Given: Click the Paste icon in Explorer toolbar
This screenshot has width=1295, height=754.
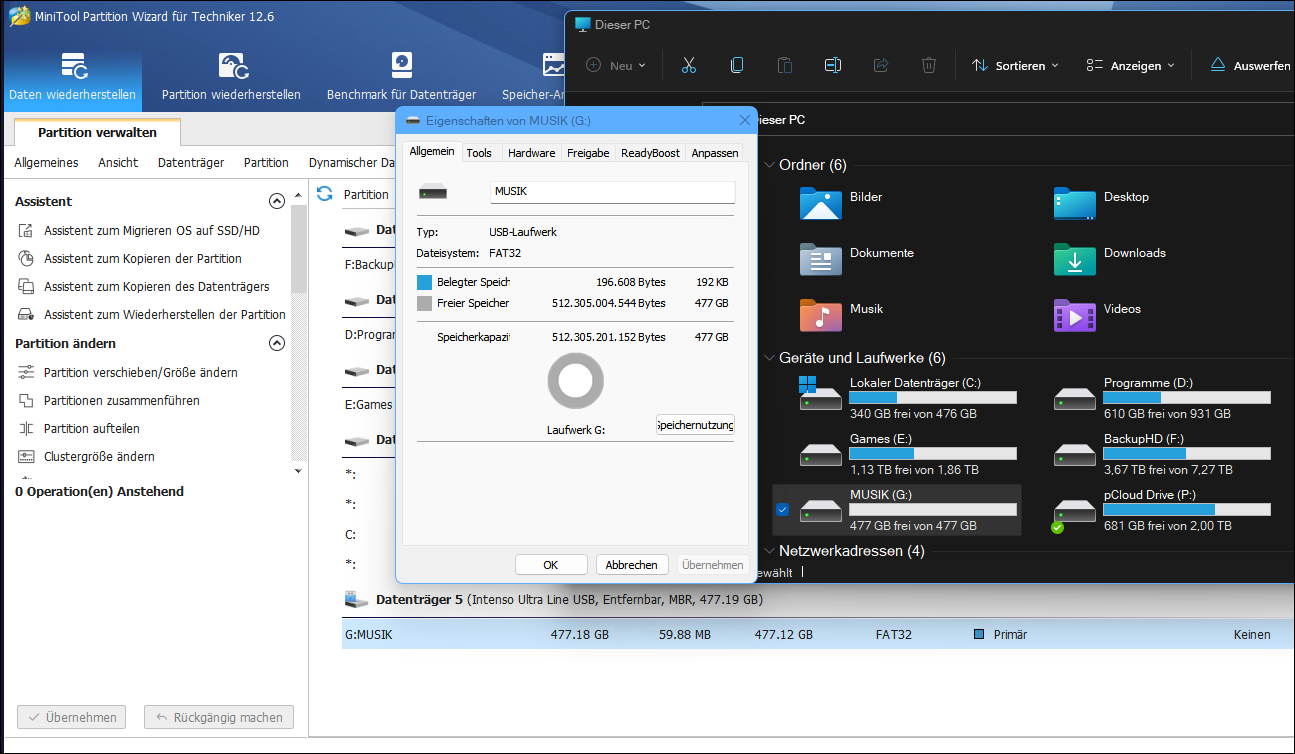Looking at the screenshot, I should tap(785, 65).
